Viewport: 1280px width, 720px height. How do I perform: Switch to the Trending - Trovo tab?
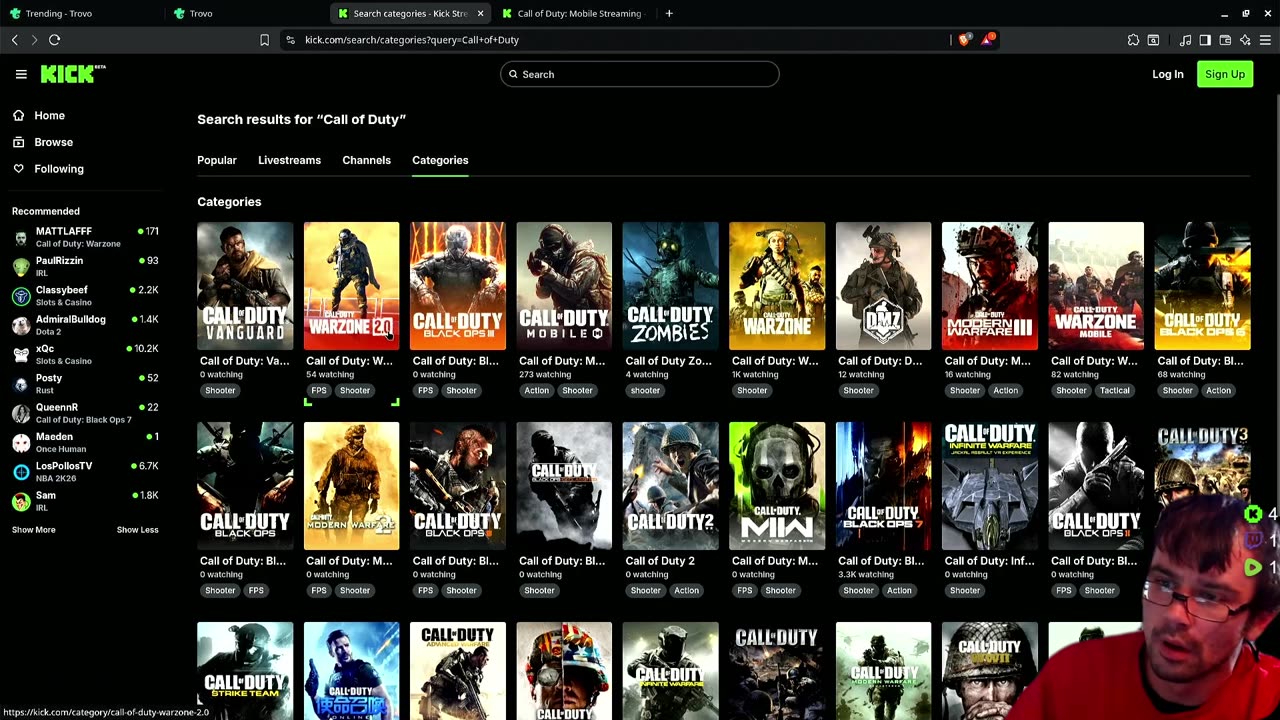pyautogui.click(x=83, y=13)
